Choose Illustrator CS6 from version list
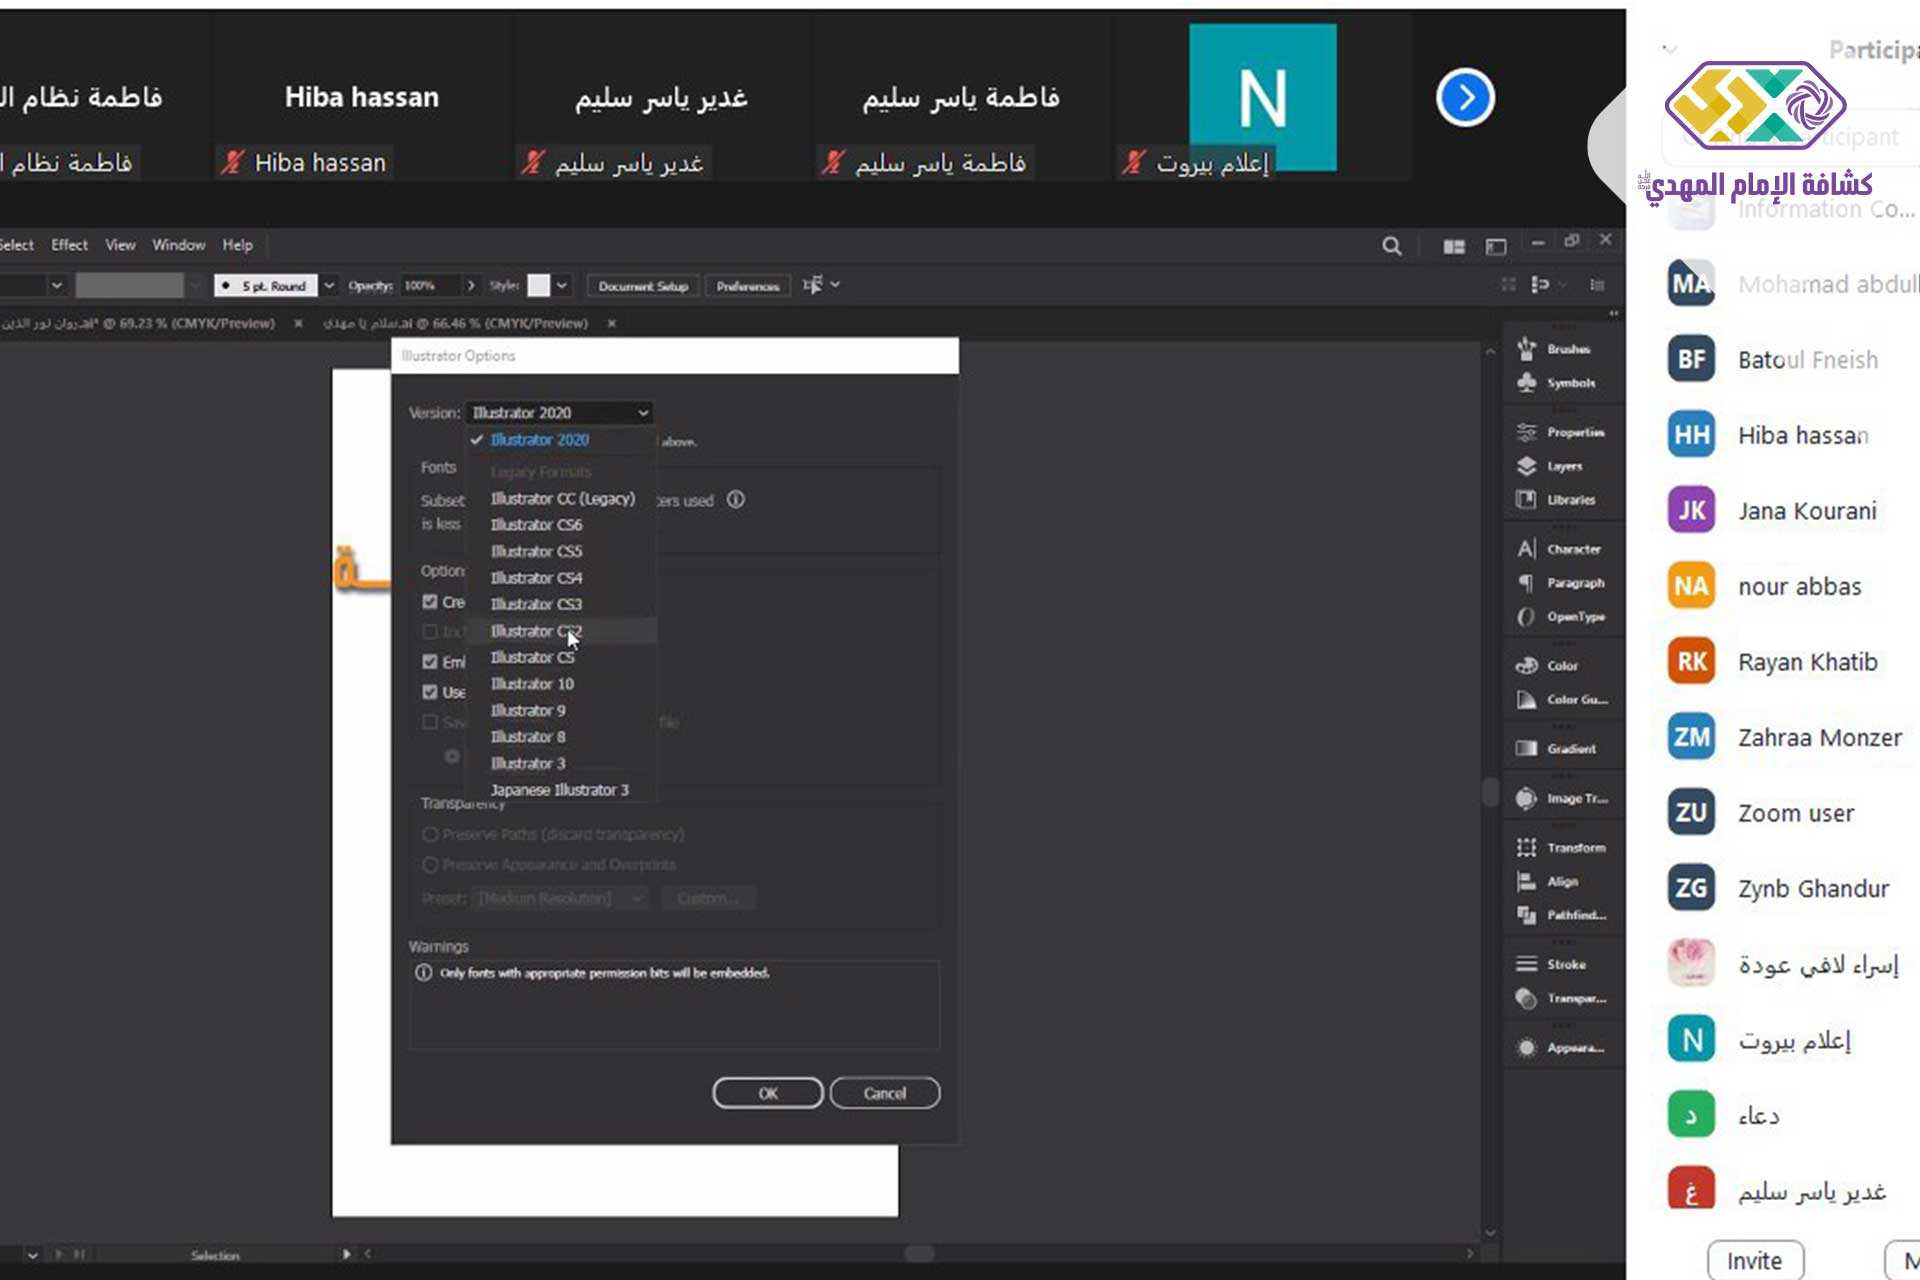The height and width of the screenshot is (1280, 1920). click(x=536, y=525)
